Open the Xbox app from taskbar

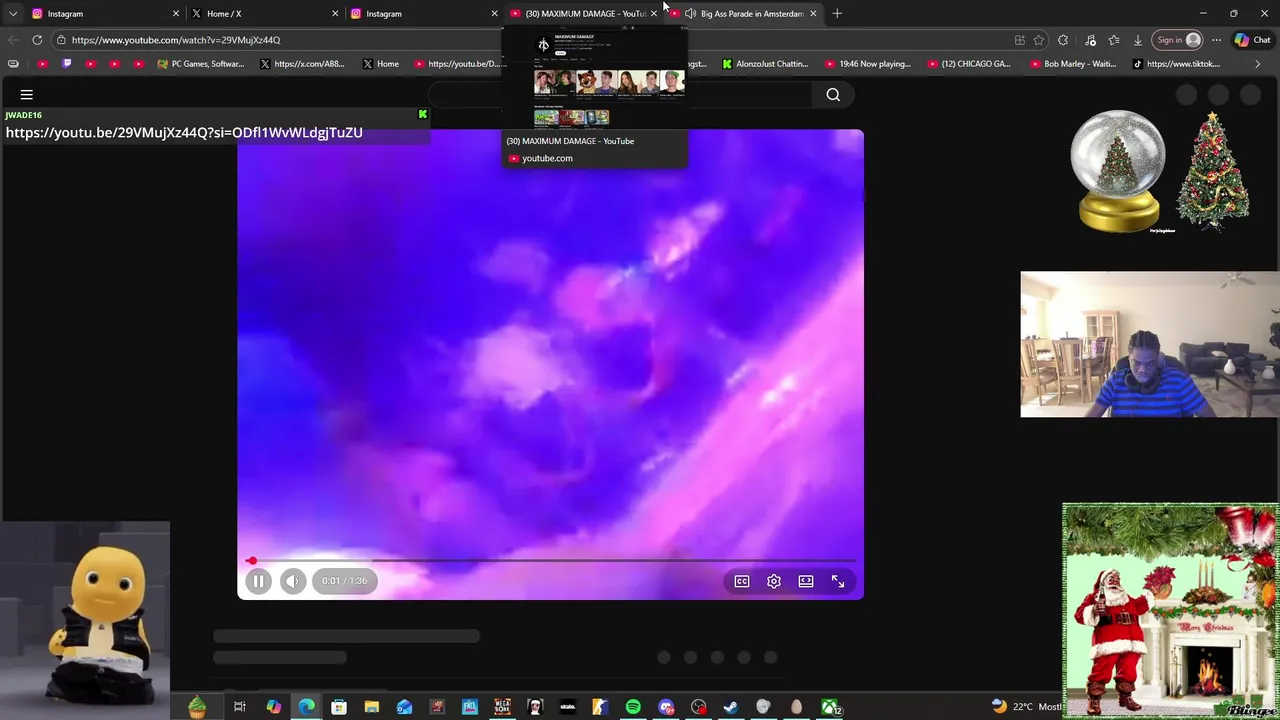830,707
